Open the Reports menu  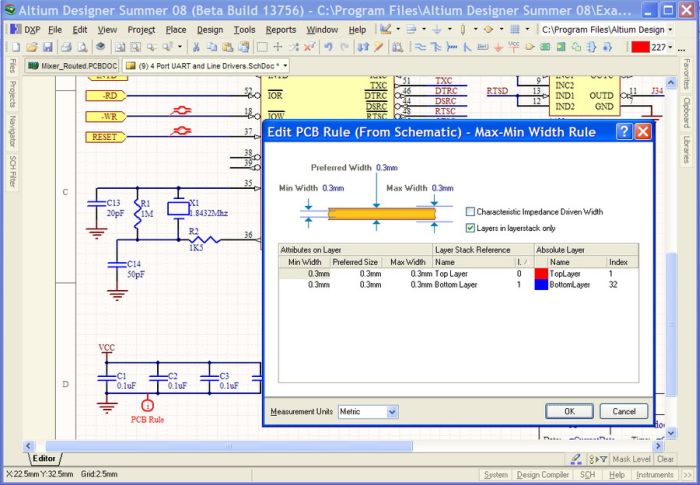(x=281, y=30)
